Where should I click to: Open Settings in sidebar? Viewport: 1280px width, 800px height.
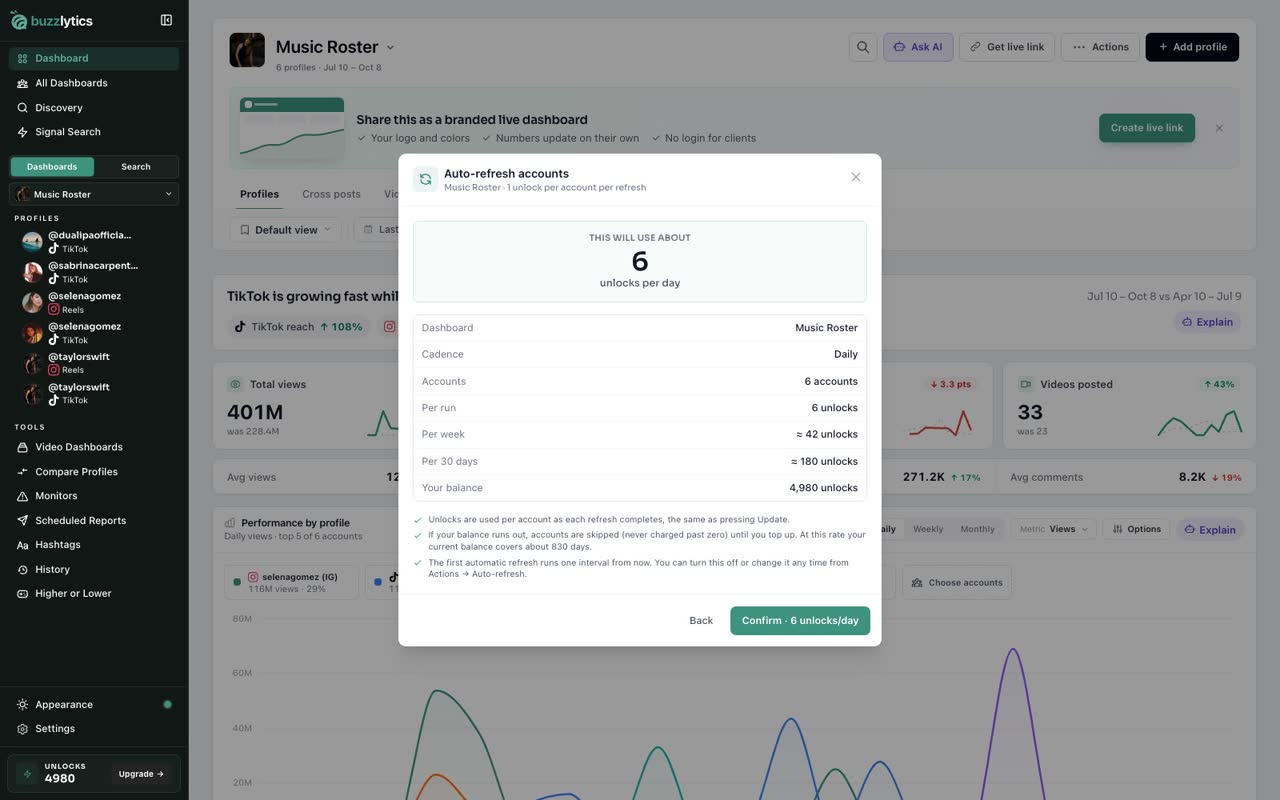(94, 729)
